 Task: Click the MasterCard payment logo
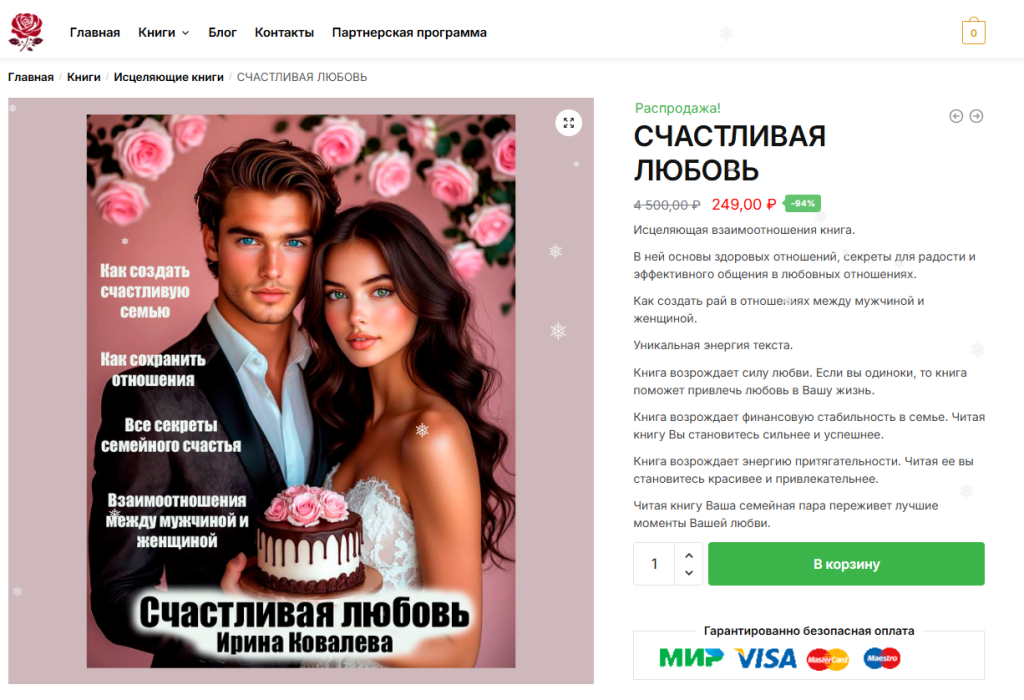827,660
